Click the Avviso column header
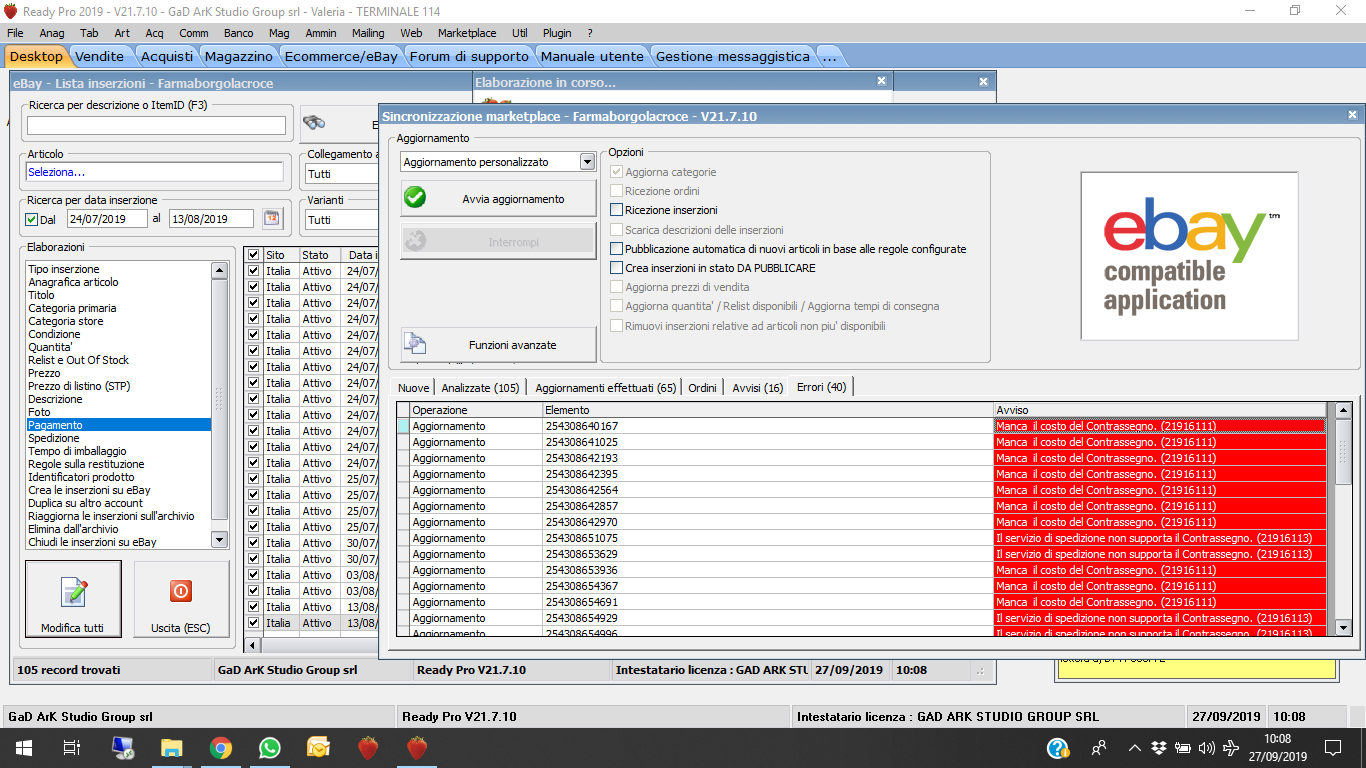 1159,410
